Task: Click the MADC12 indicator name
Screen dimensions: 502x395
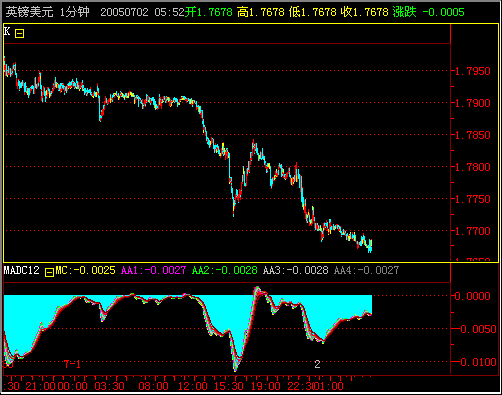Action: point(21,270)
